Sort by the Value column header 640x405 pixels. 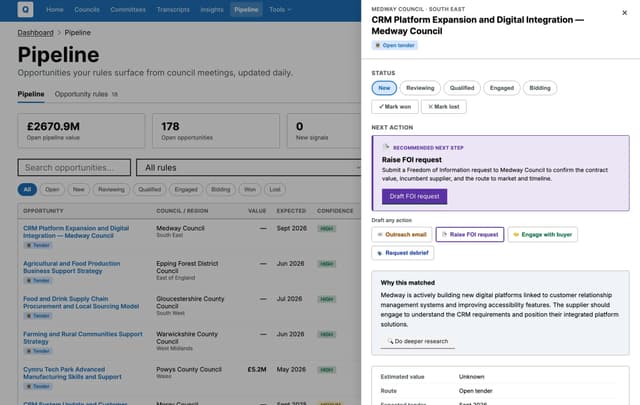click(257, 211)
